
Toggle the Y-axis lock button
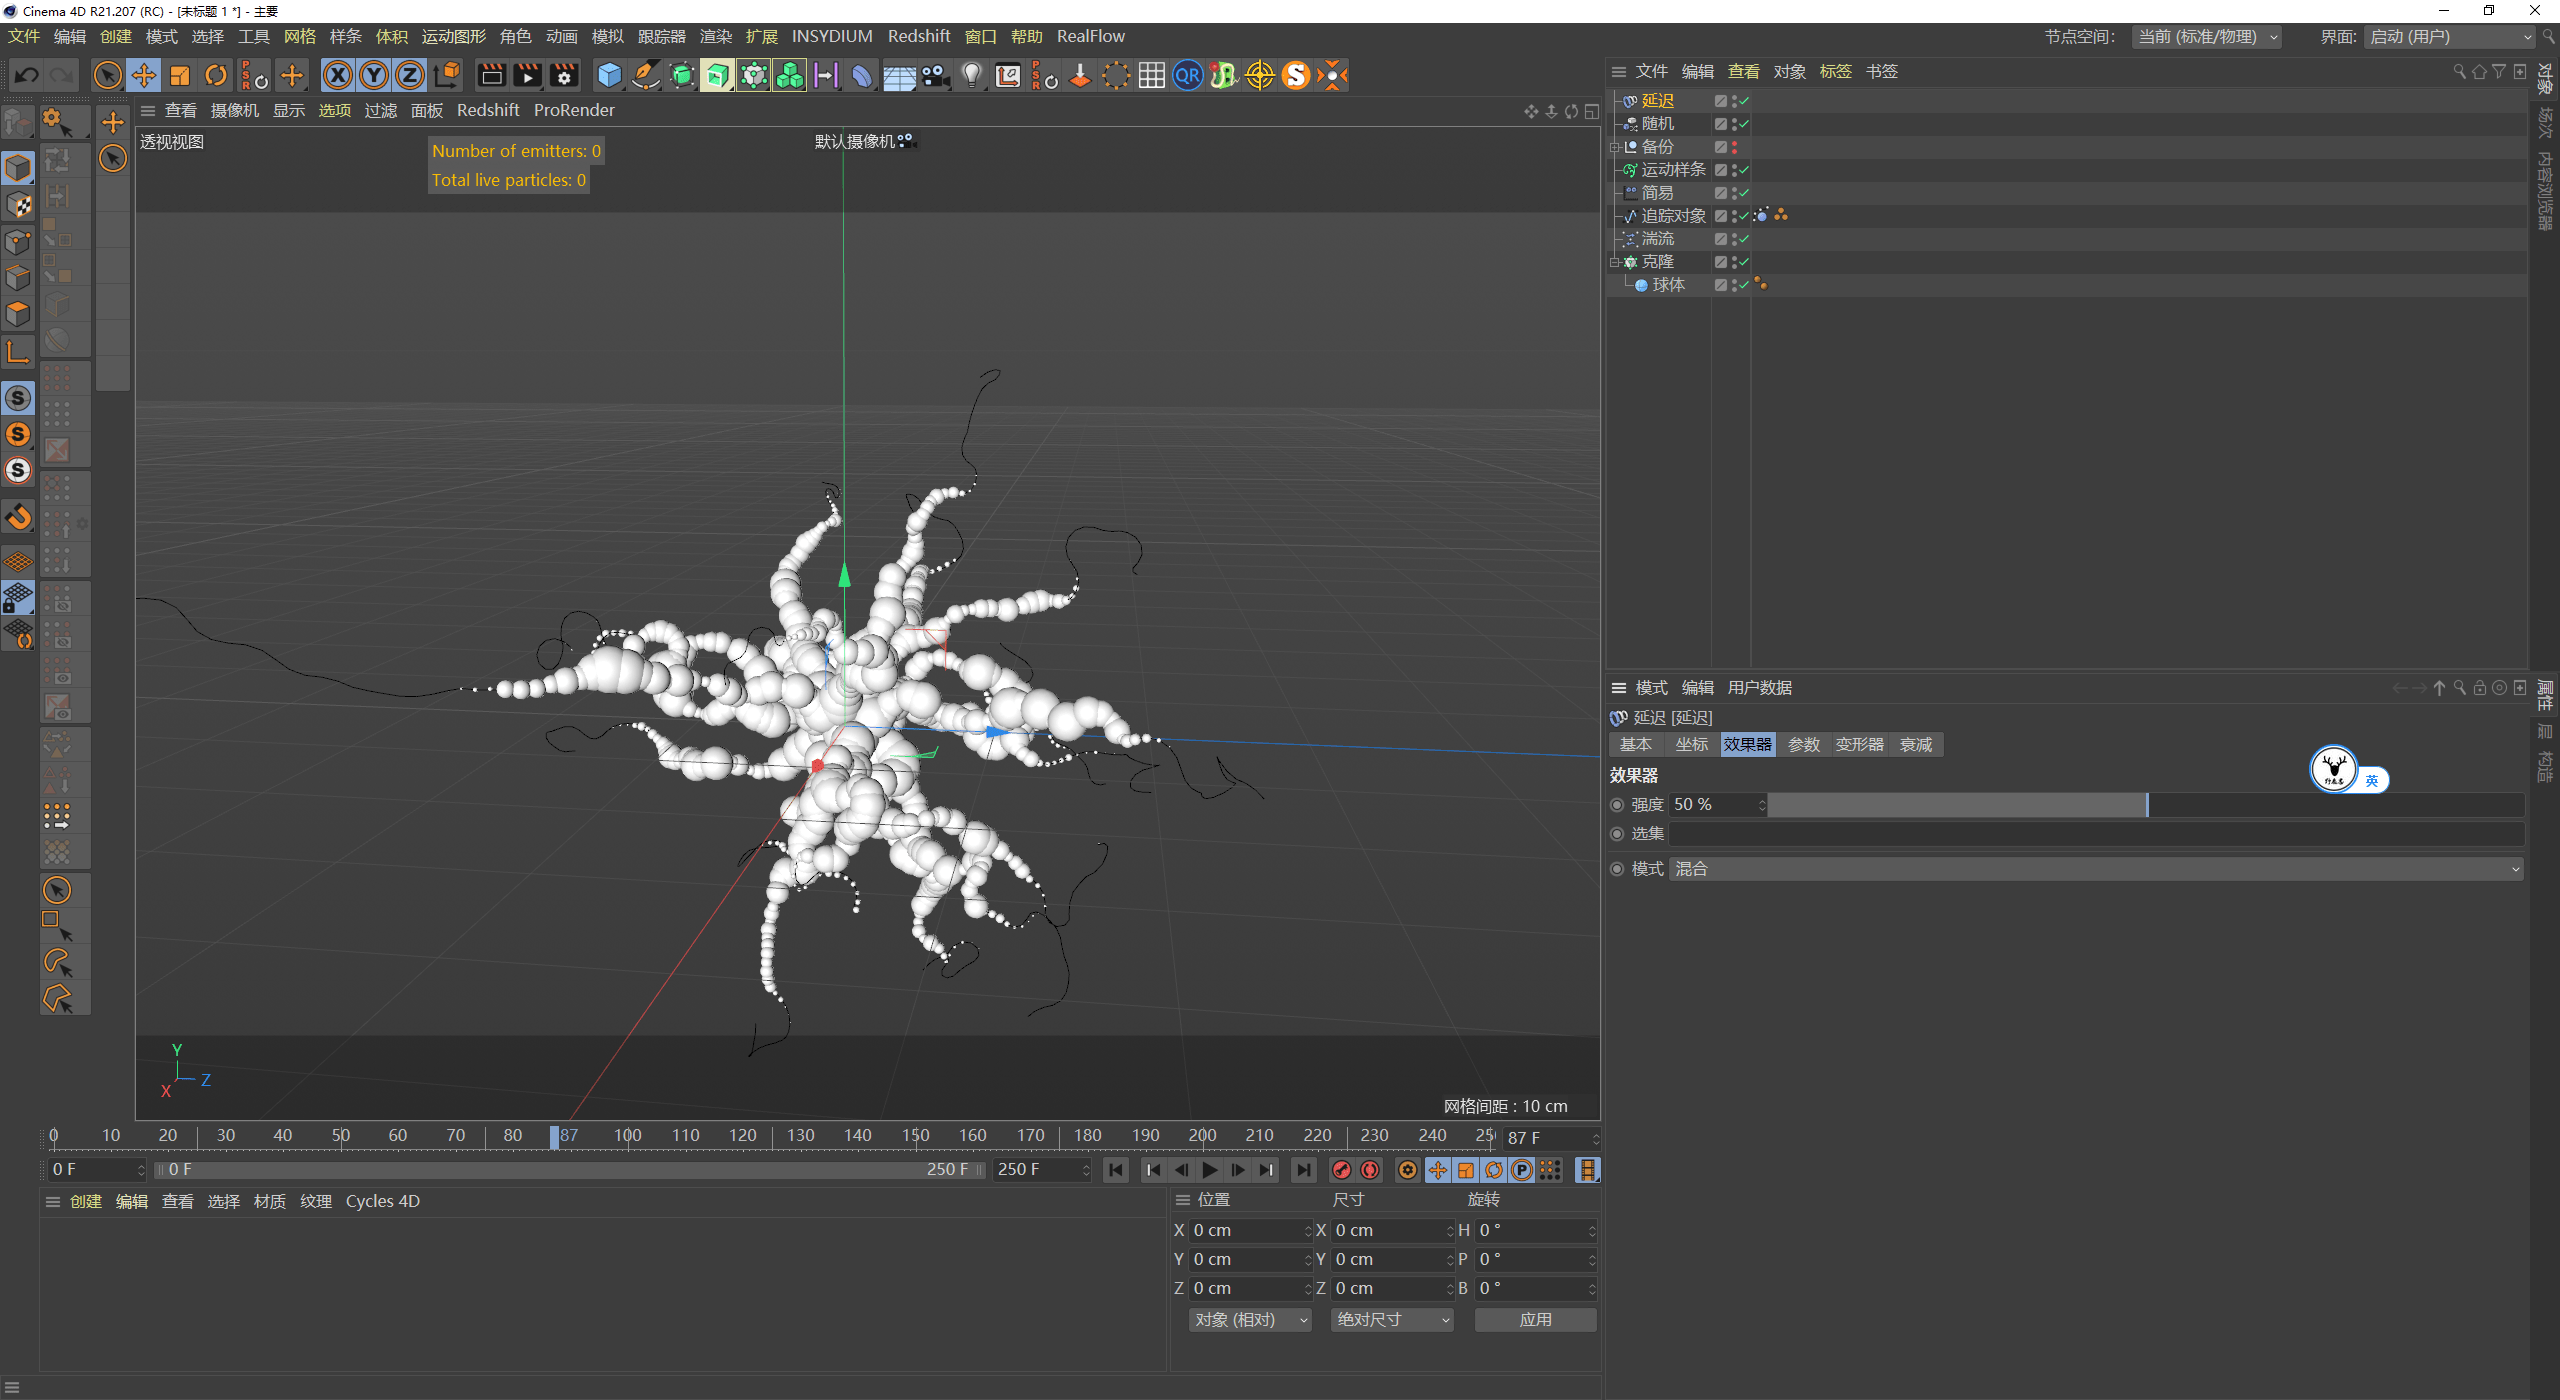point(373,75)
